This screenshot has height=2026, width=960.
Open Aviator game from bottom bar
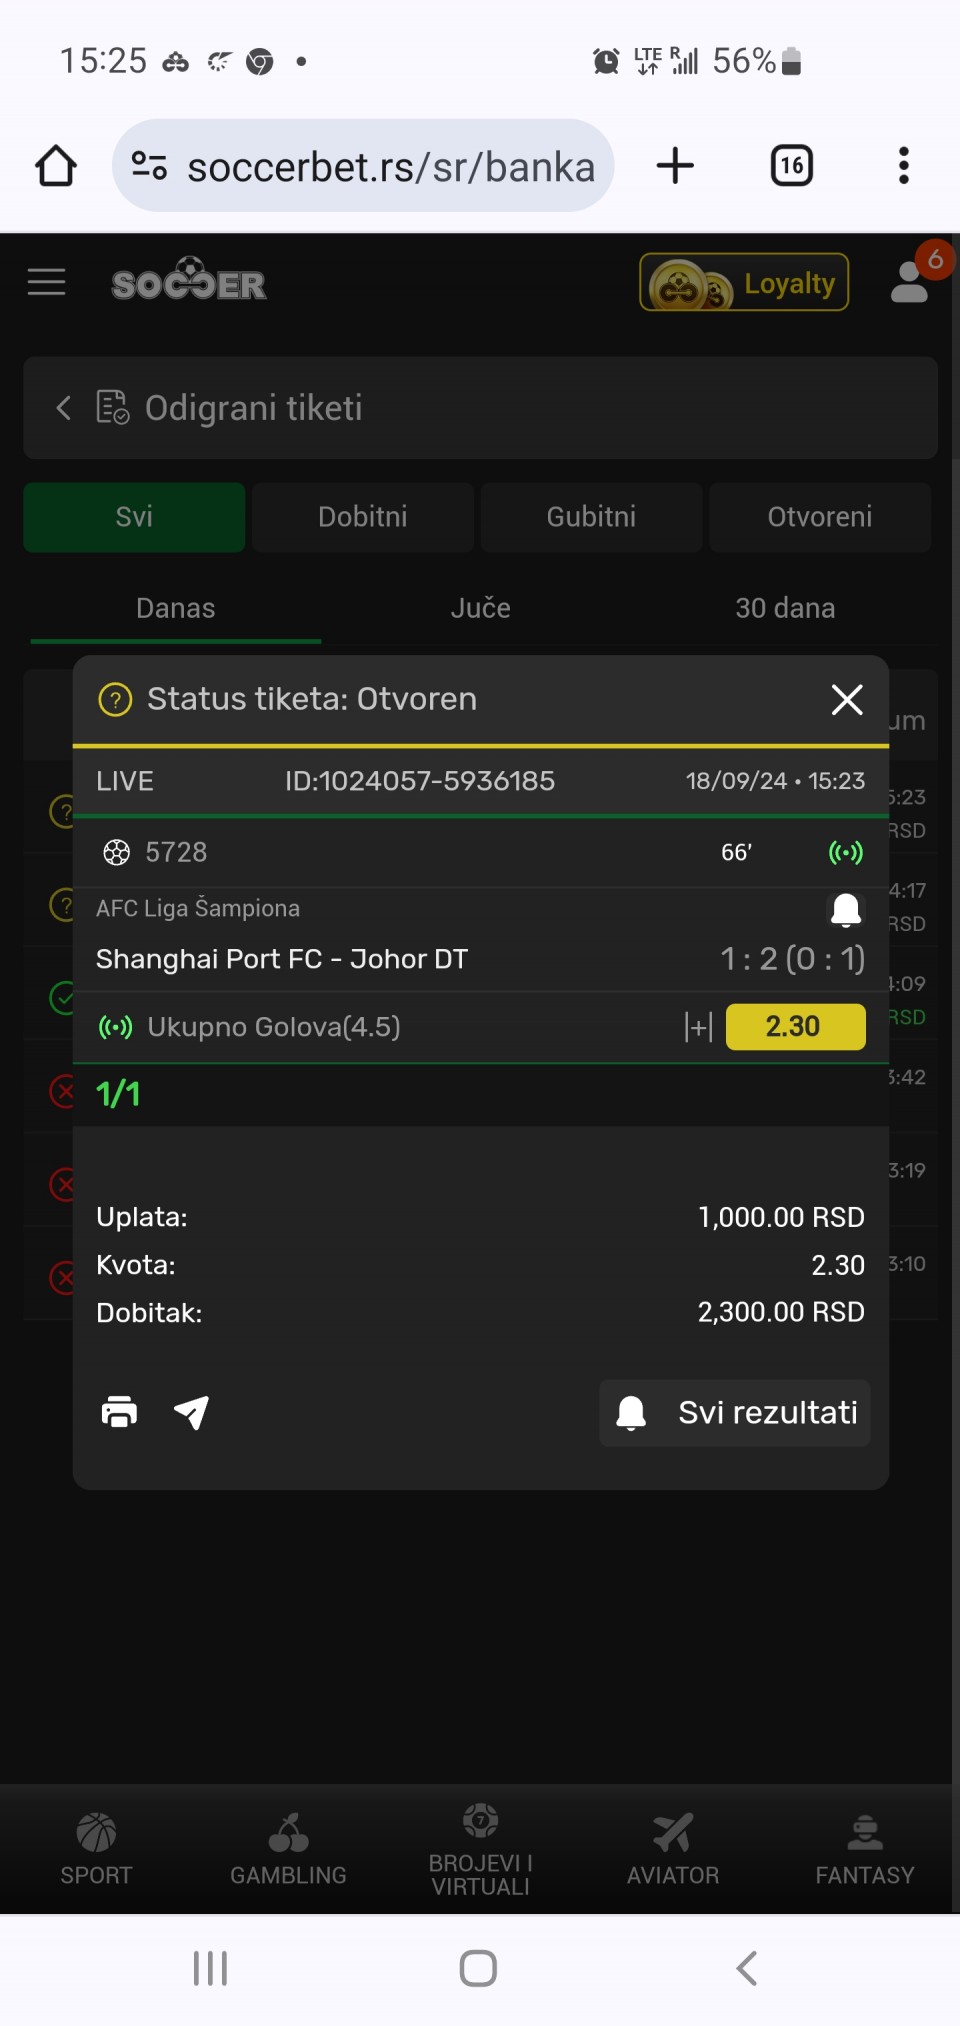point(673,1850)
